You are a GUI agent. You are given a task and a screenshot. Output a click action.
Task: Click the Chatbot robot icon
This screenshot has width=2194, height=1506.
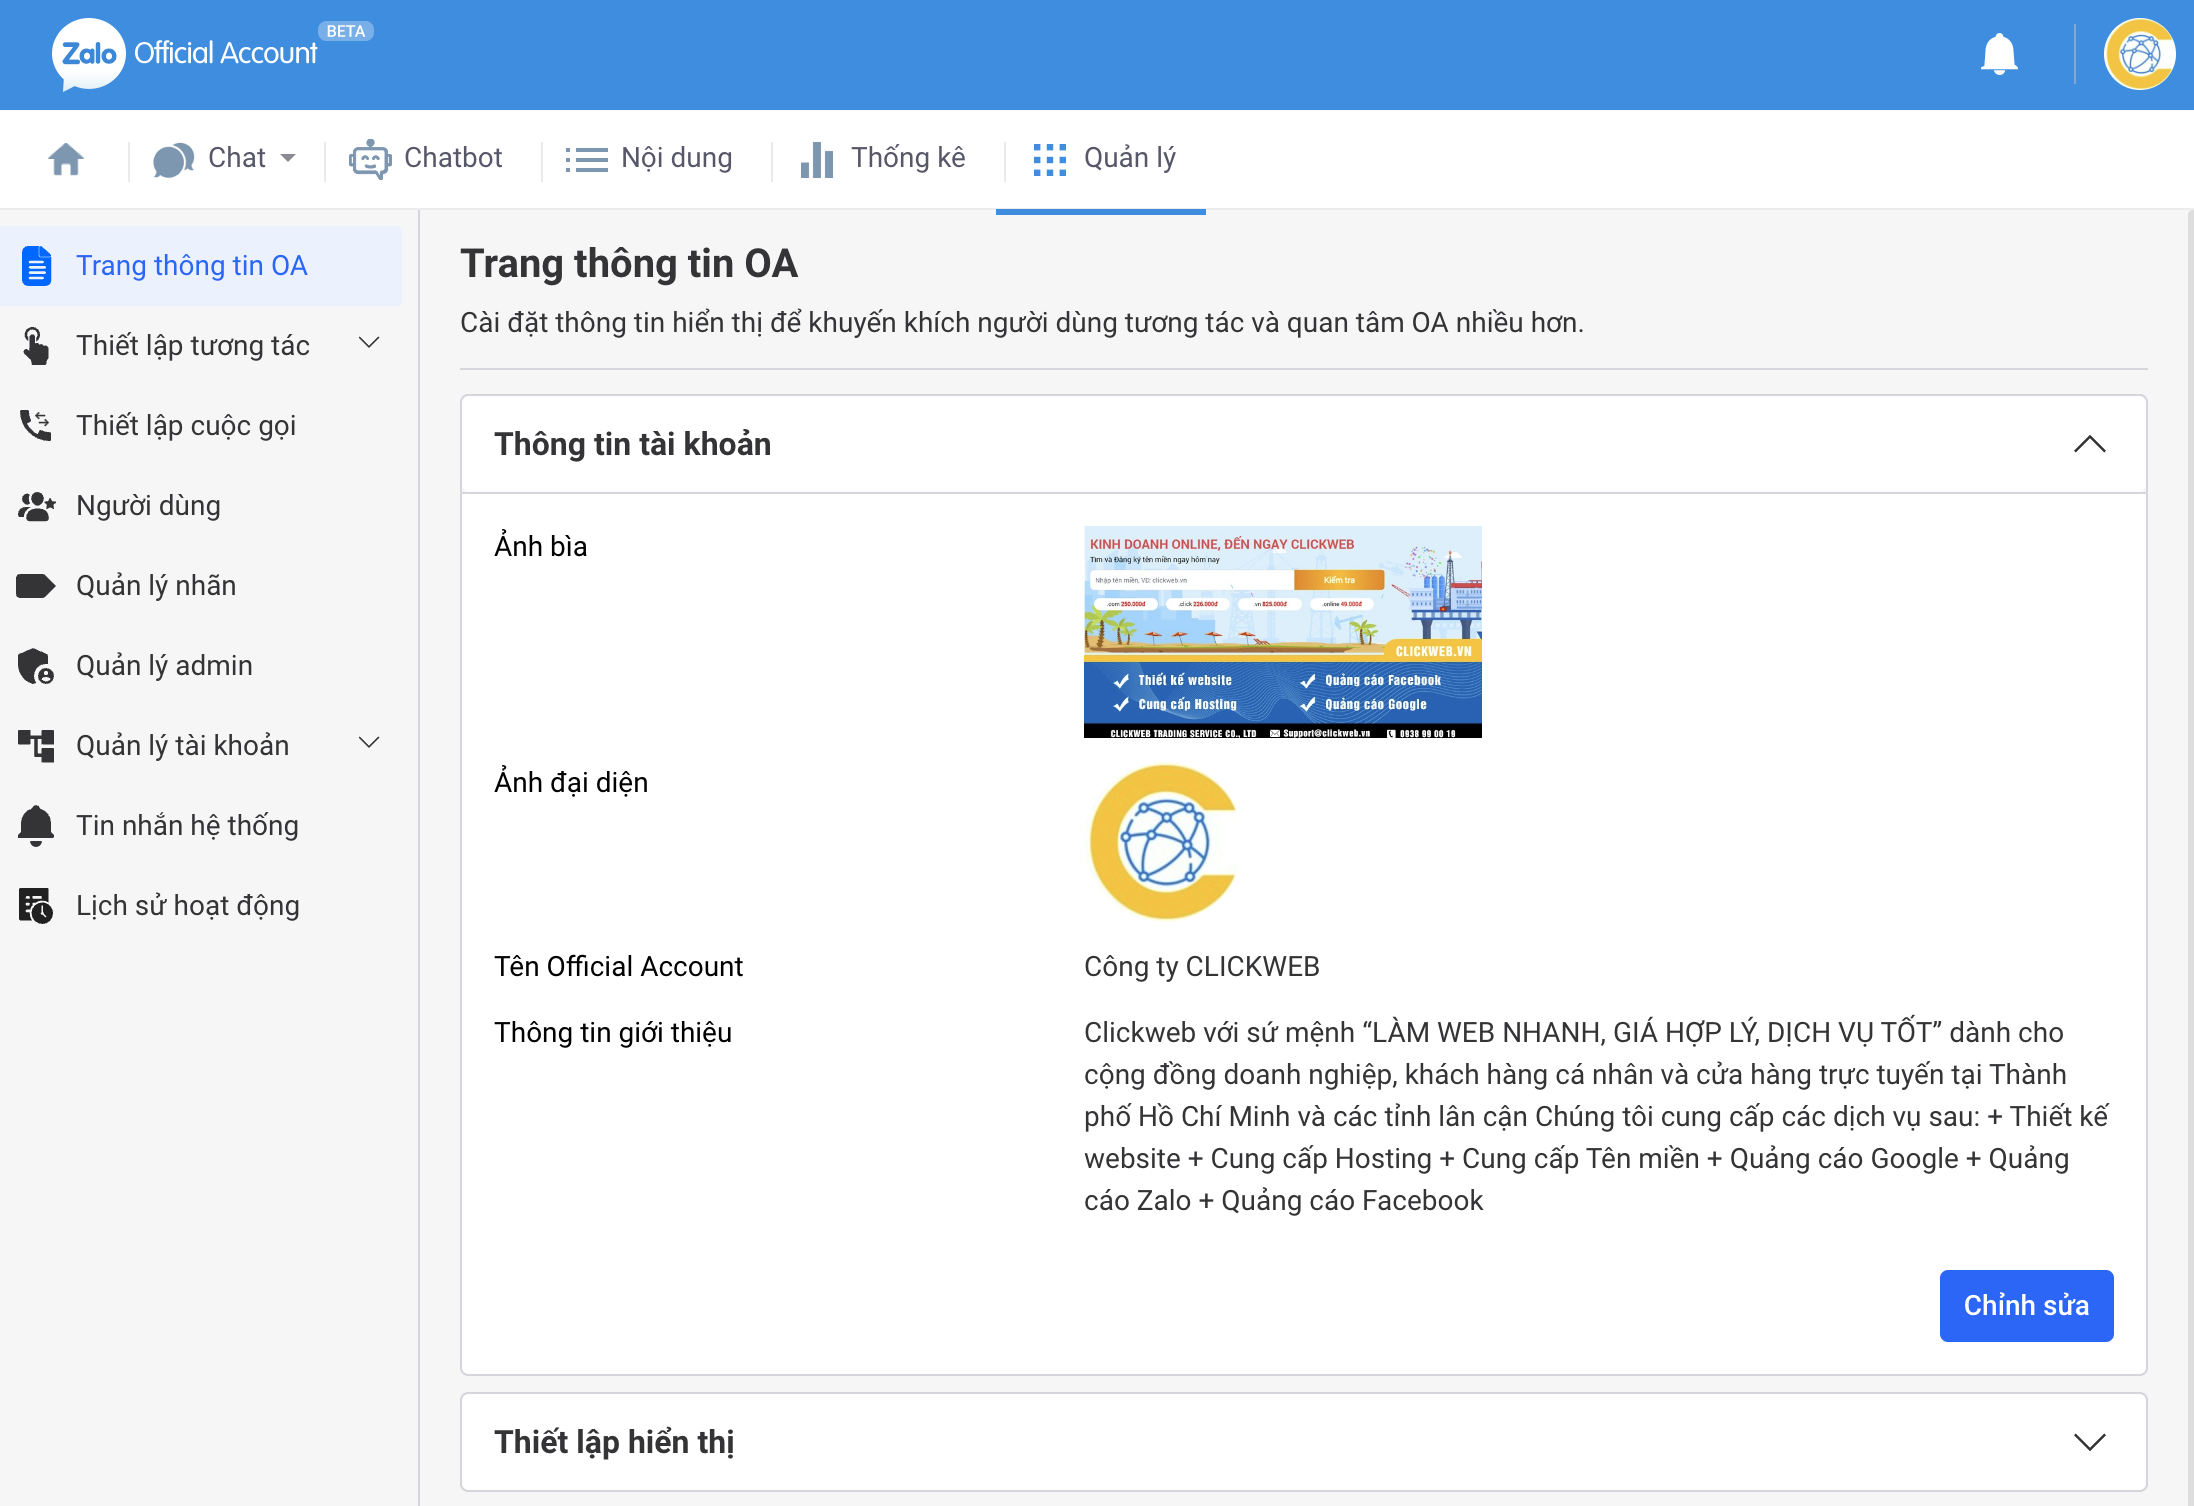370,159
